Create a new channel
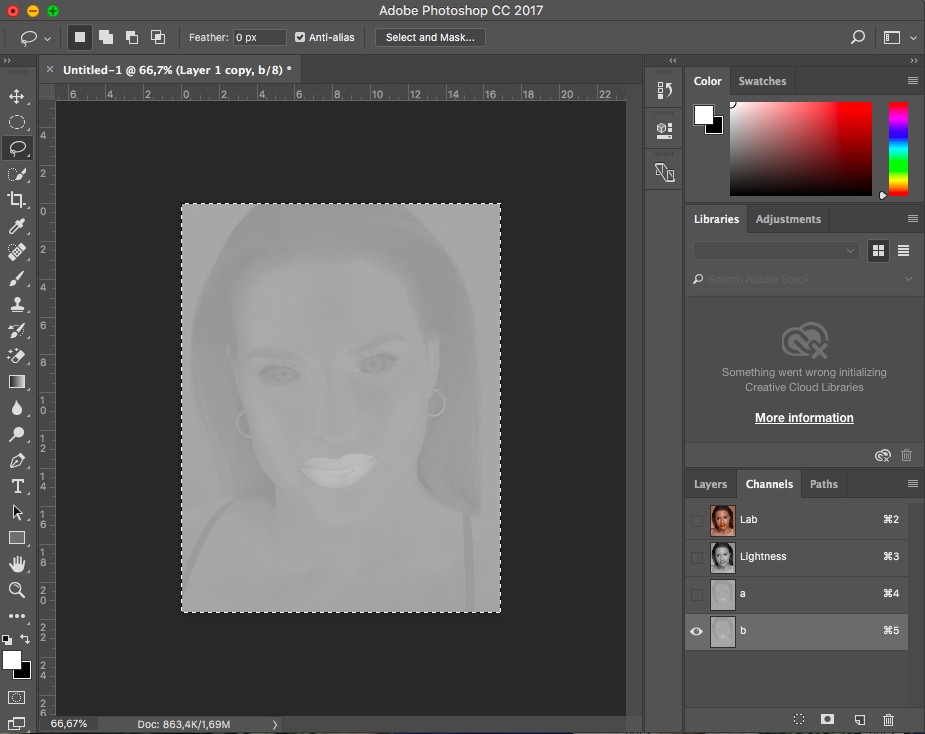The width and height of the screenshot is (925, 734). (860, 719)
